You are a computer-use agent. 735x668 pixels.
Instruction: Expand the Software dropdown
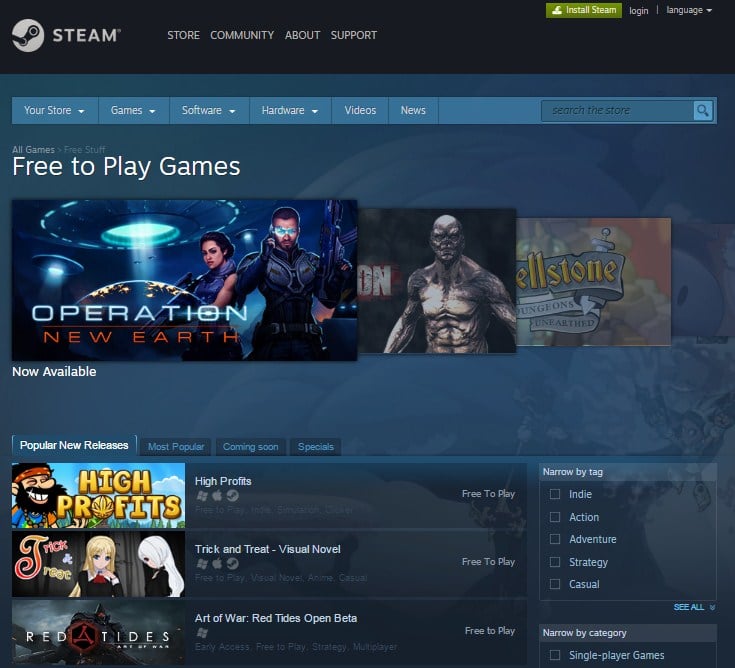point(209,111)
